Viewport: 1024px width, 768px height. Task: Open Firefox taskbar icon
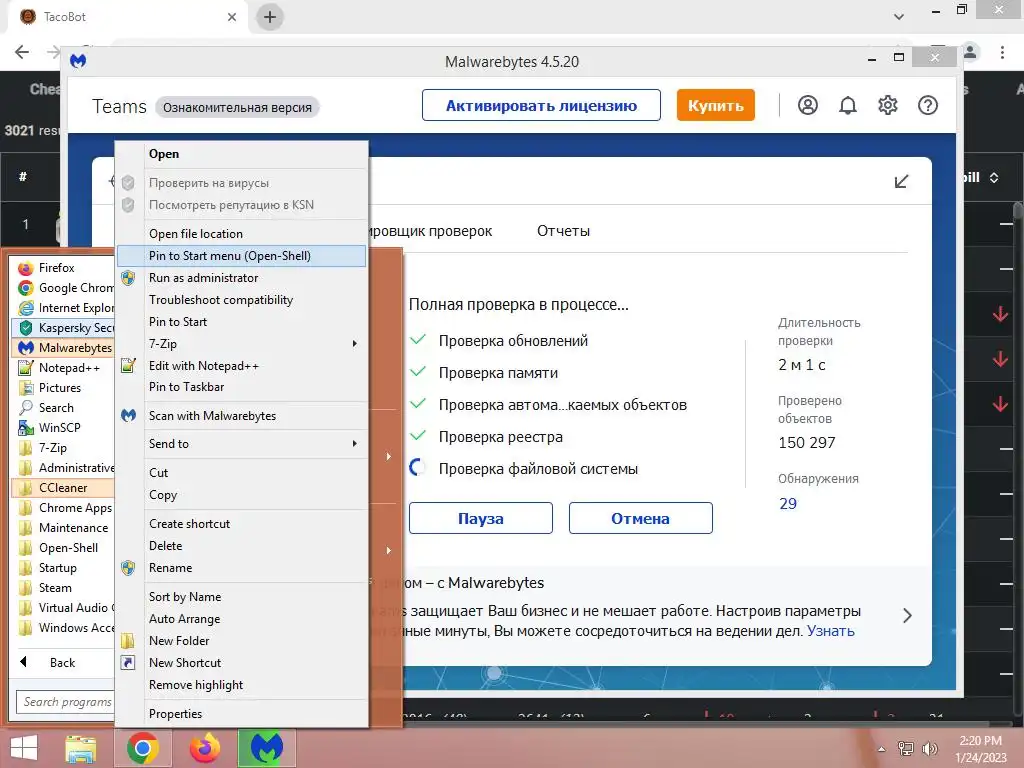205,748
